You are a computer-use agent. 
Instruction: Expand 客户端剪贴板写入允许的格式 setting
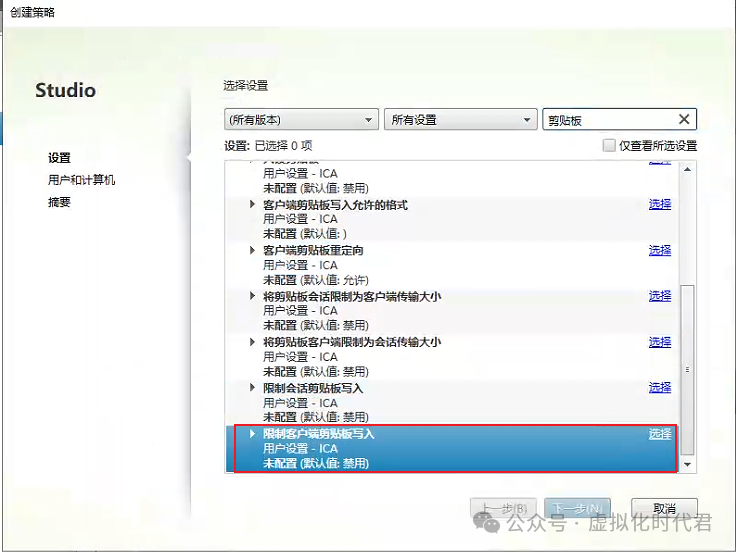click(252, 204)
